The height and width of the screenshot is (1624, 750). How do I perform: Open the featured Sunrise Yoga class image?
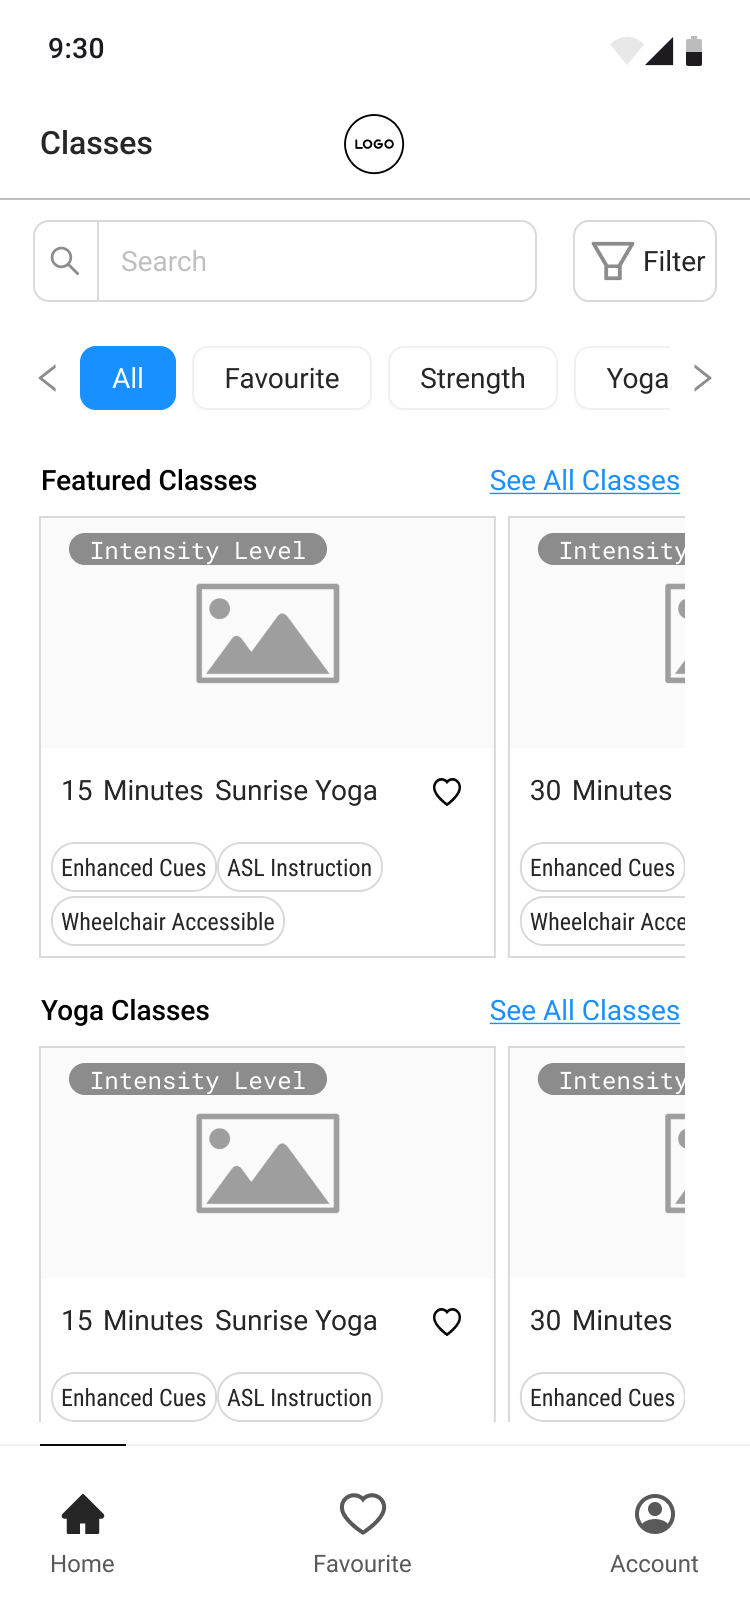(x=268, y=633)
